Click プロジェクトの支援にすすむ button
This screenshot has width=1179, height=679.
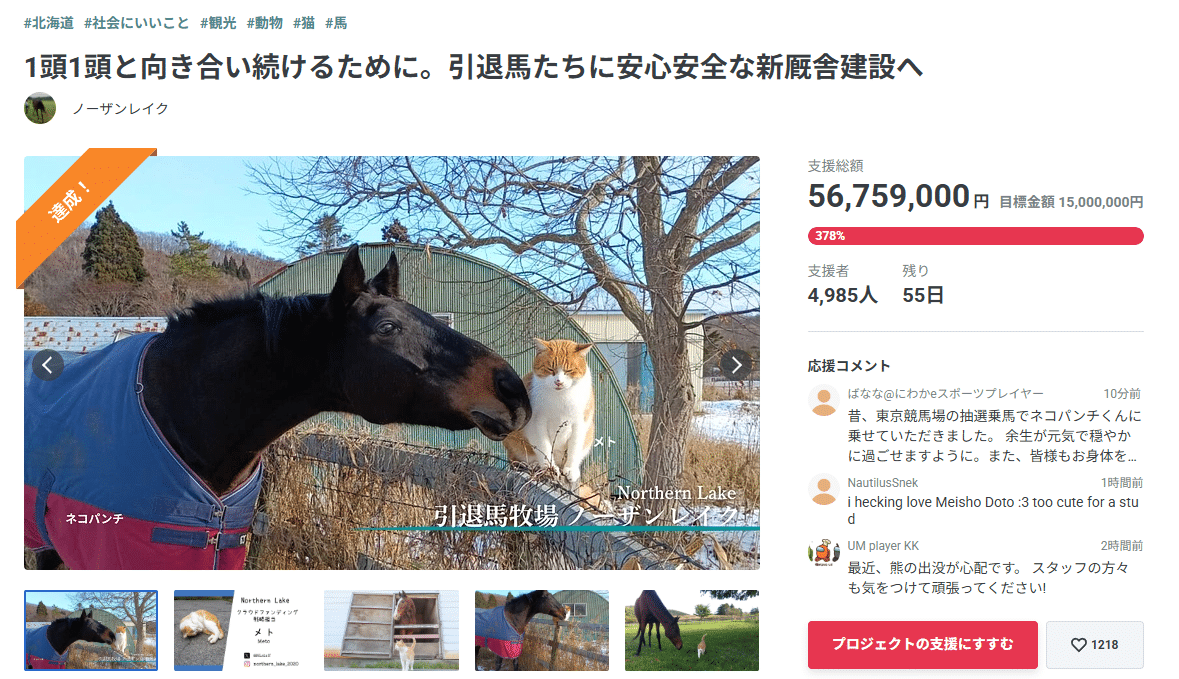click(x=923, y=644)
